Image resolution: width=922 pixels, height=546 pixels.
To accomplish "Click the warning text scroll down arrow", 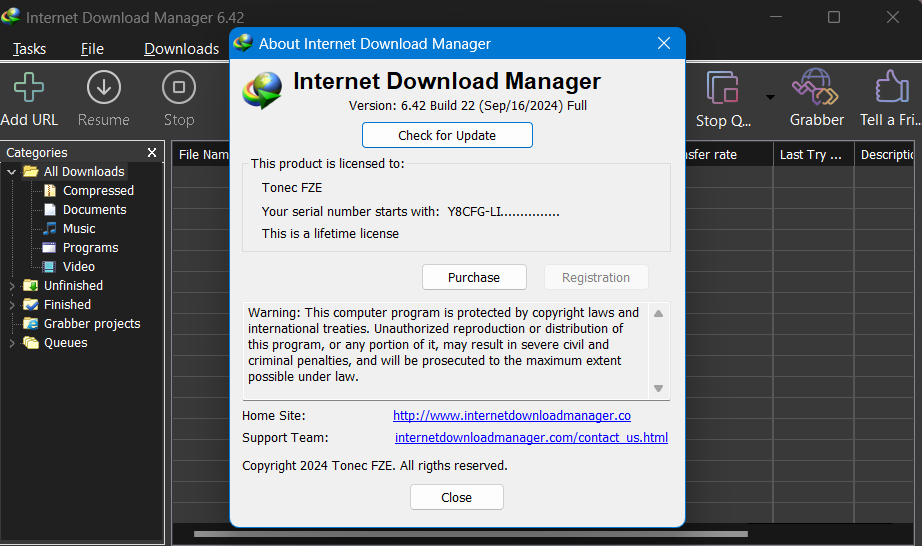I will [659, 388].
